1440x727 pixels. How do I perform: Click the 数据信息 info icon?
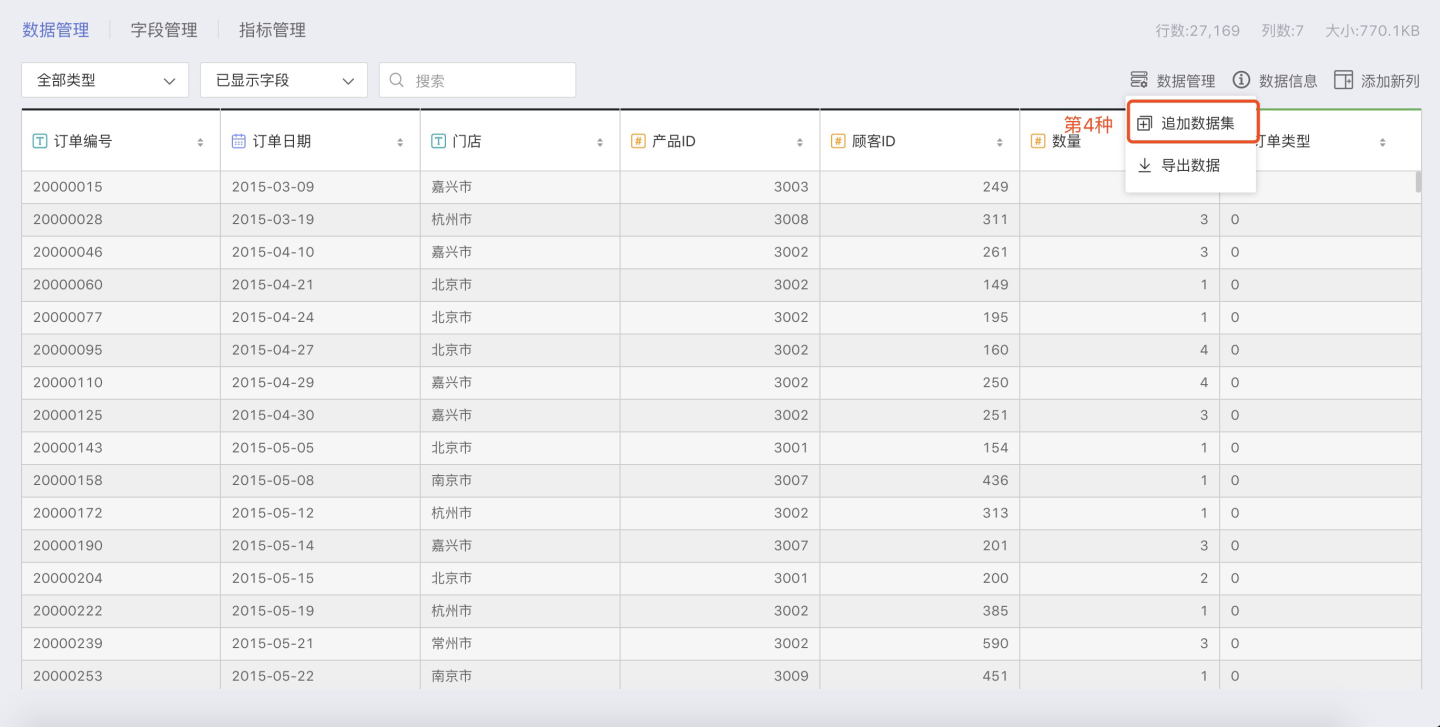1241,80
